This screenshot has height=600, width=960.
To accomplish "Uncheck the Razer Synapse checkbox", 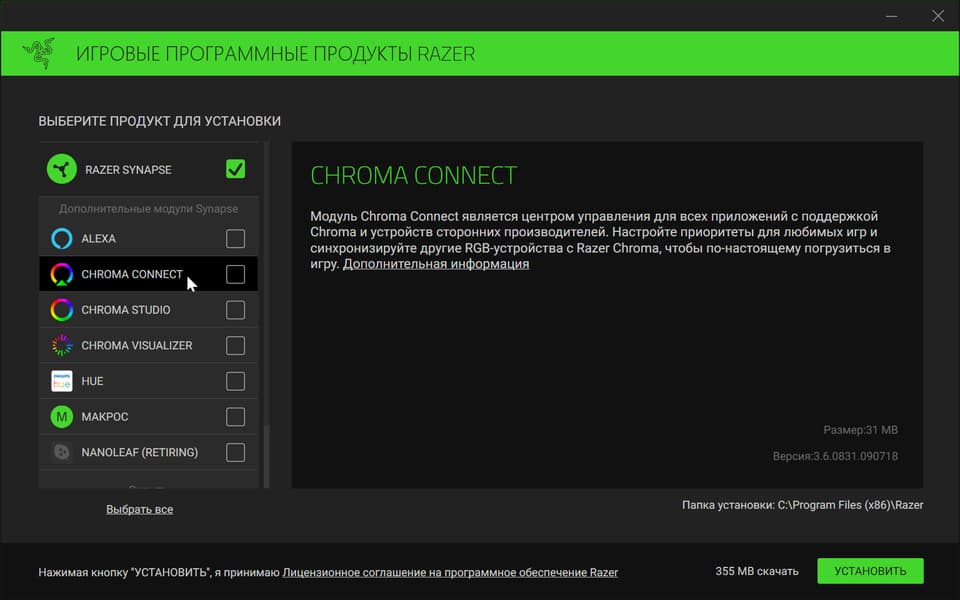I will (236, 169).
